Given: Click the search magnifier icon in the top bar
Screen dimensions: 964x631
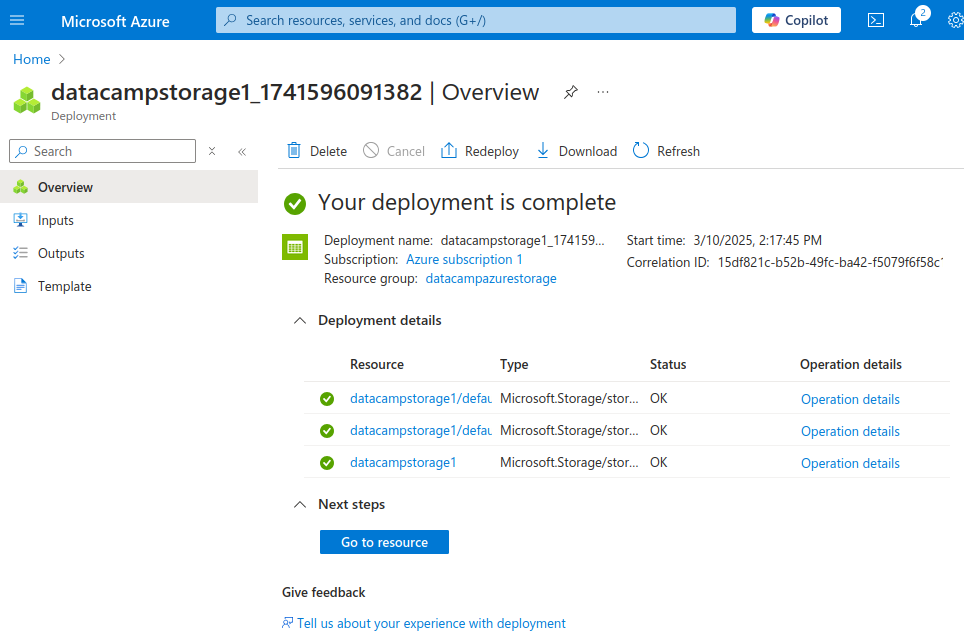Looking at the screenshot, I should tap(231, 20).
